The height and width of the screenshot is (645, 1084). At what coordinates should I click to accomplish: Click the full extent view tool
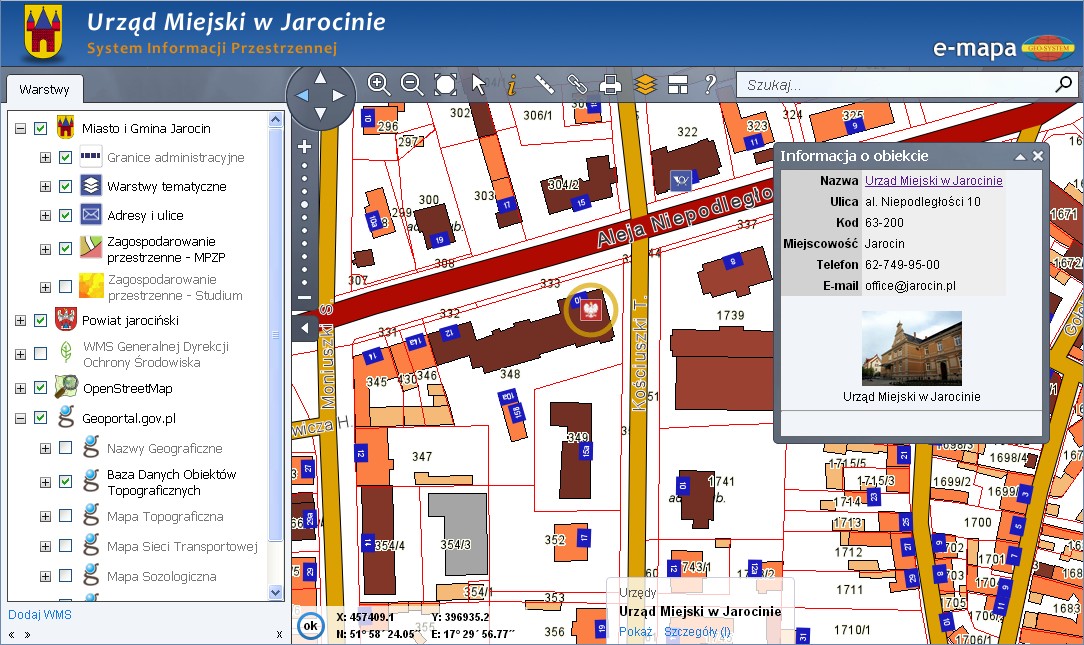pyautogui.click(x=445, y=84)
